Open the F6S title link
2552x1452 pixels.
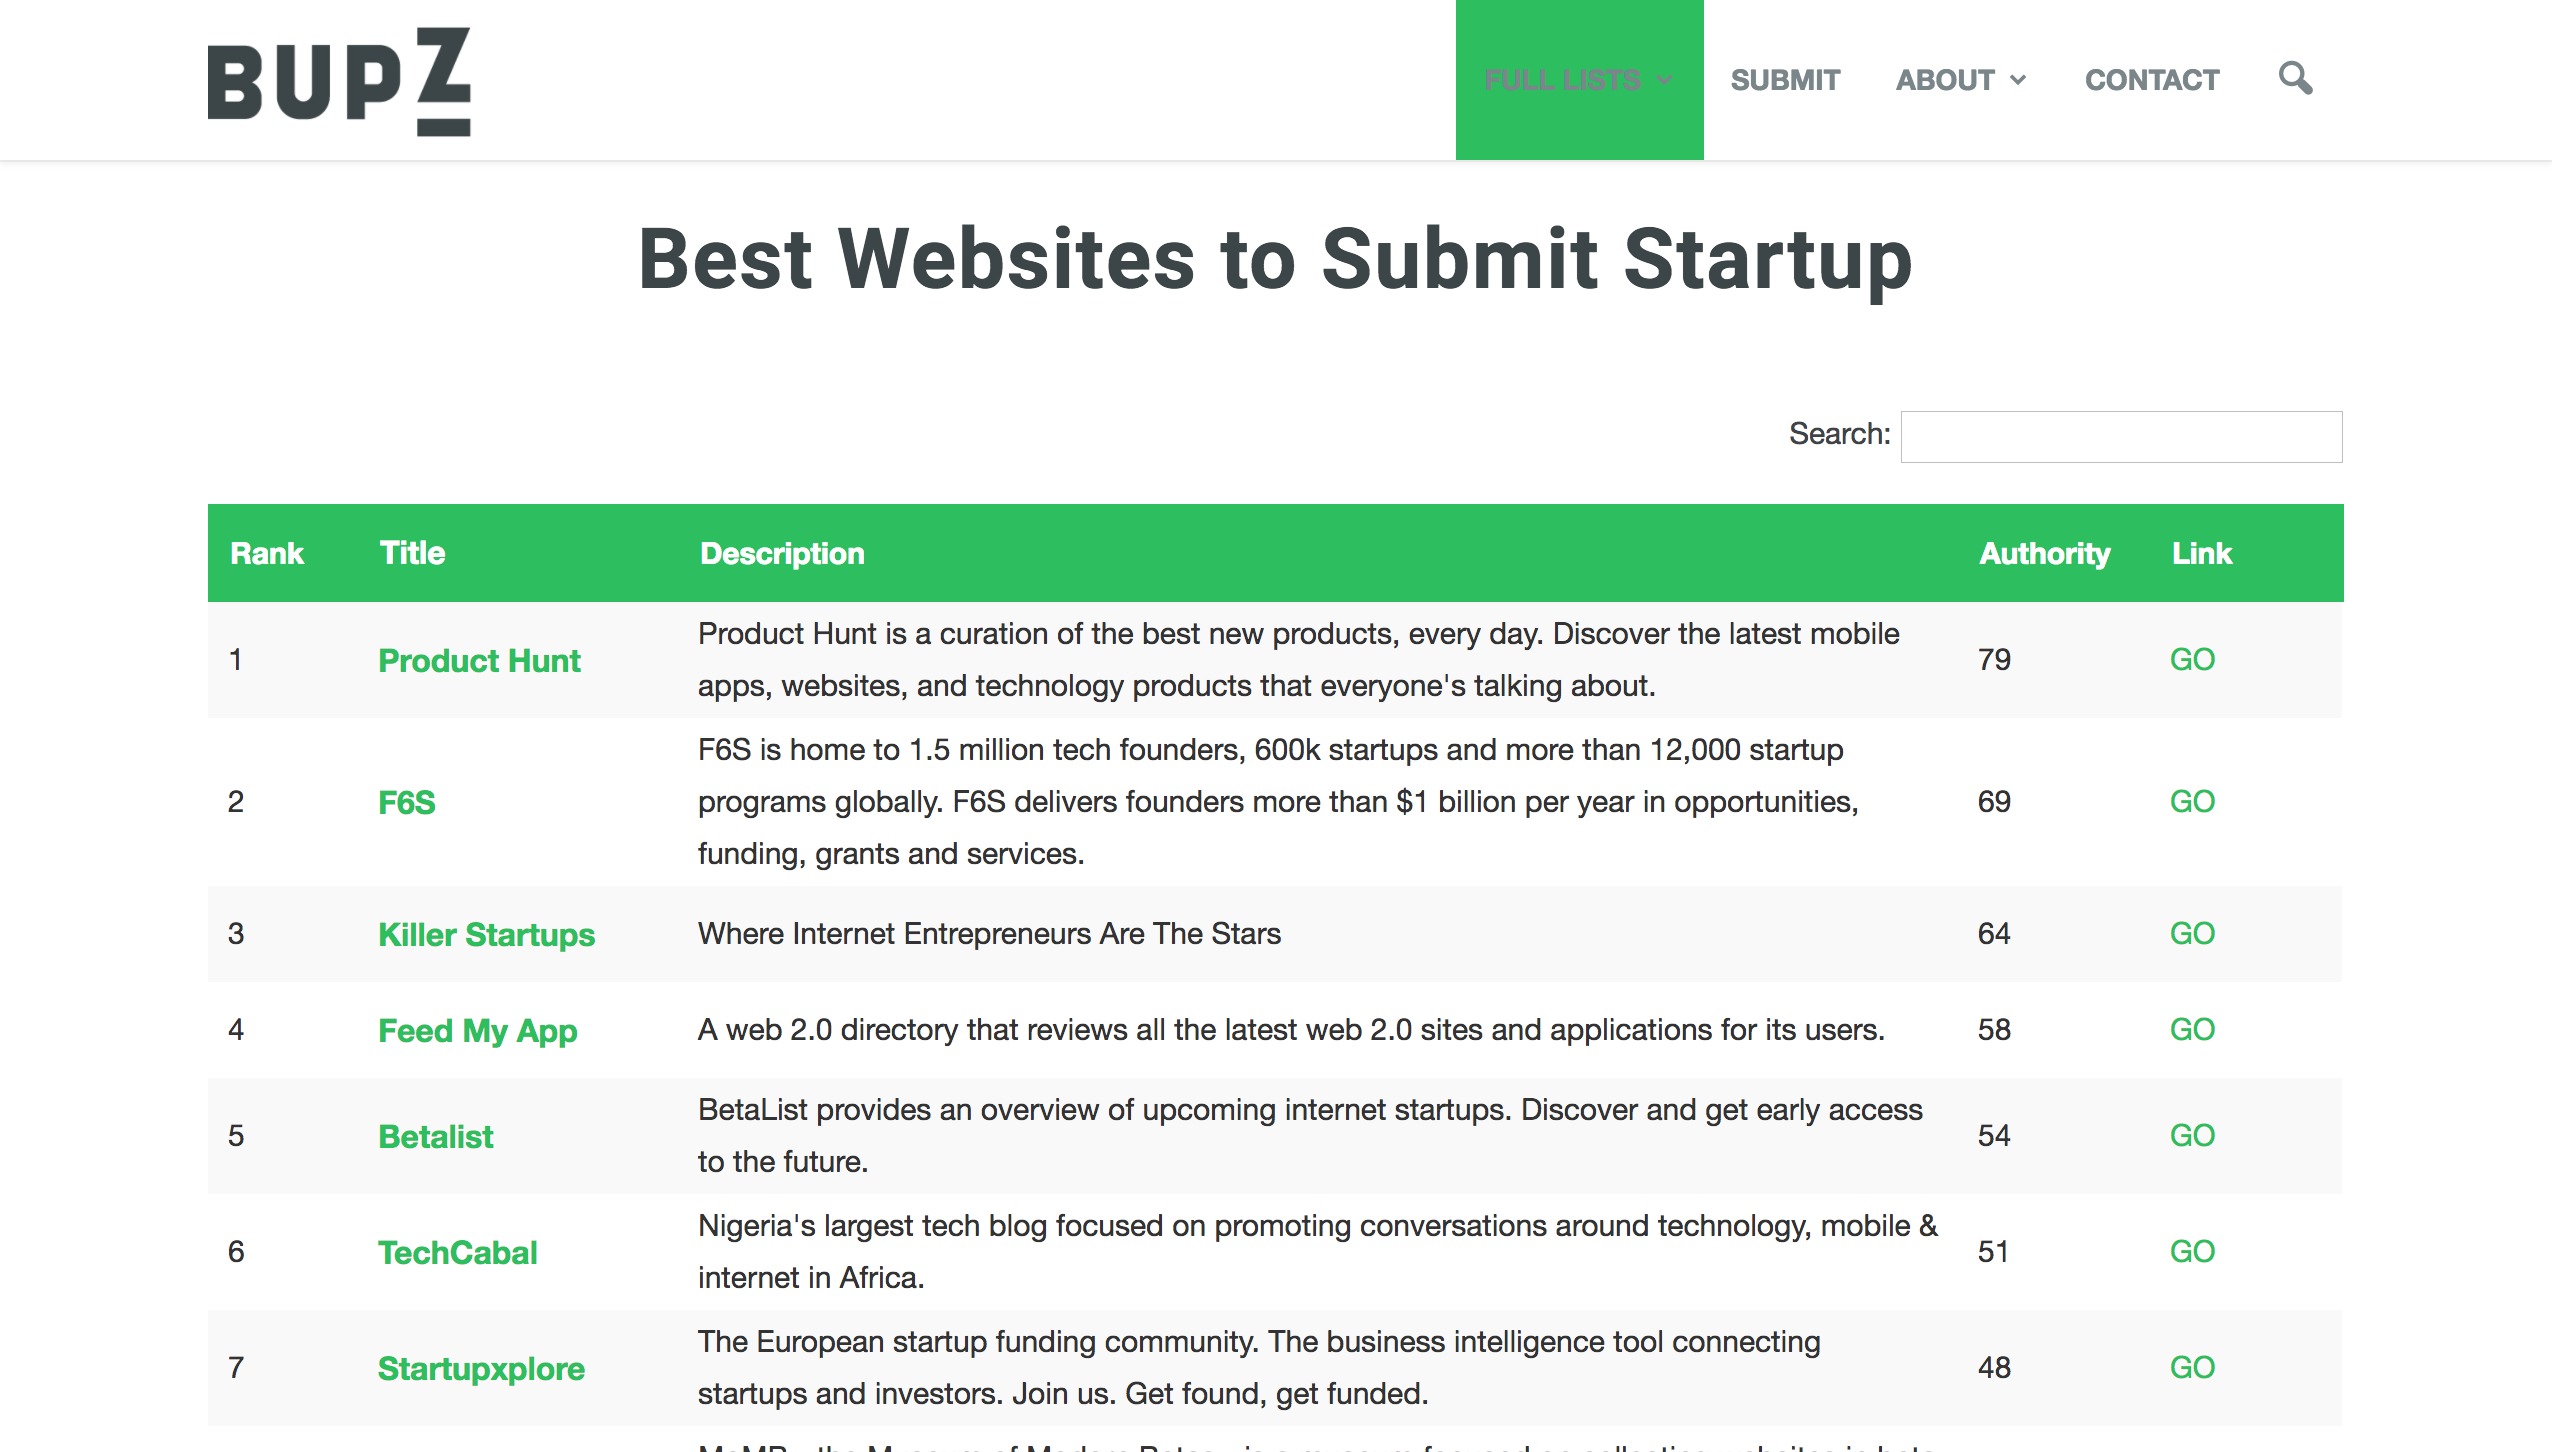click(x=407, y=802)
